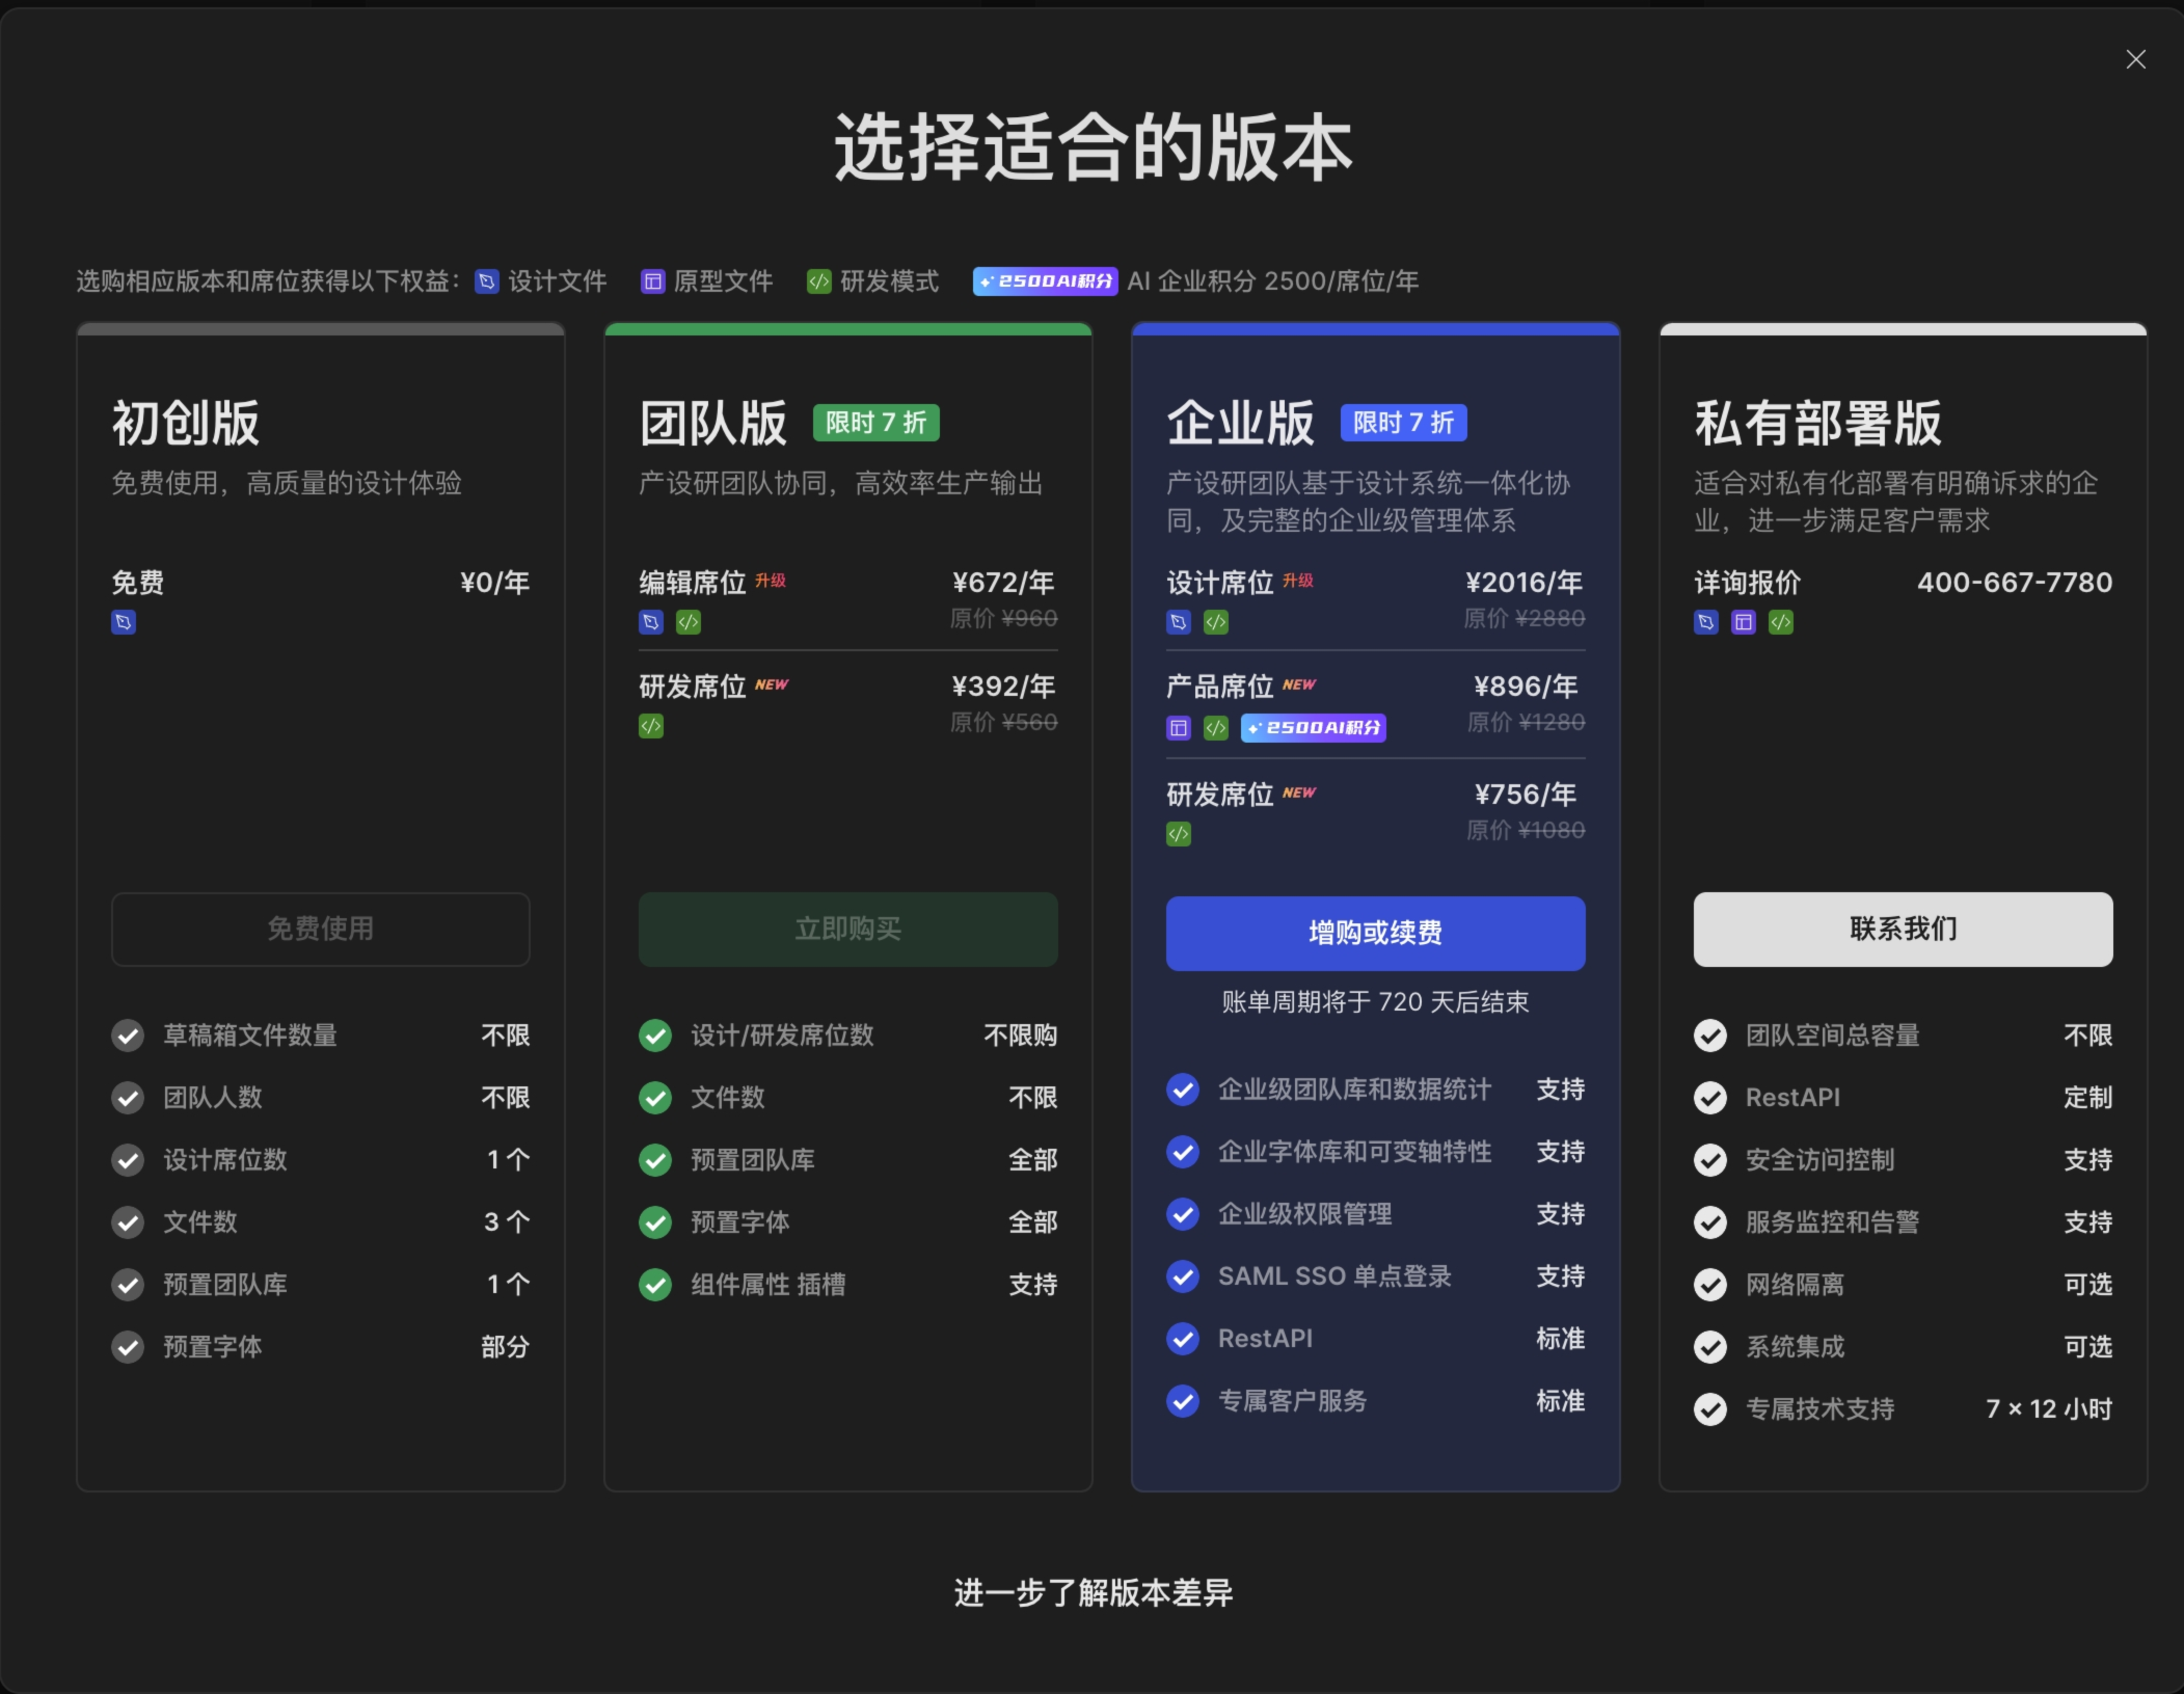
Task: Click prototype file icon under 产品席位
Action: (x=1179, y=728)
